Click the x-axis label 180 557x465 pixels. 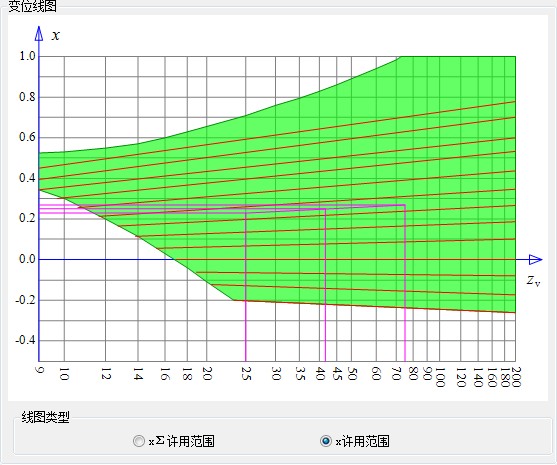tap(505, 377)
